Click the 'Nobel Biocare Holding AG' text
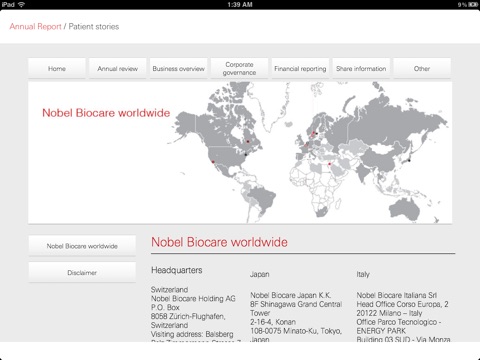The image size is (480, 360). 193,299
